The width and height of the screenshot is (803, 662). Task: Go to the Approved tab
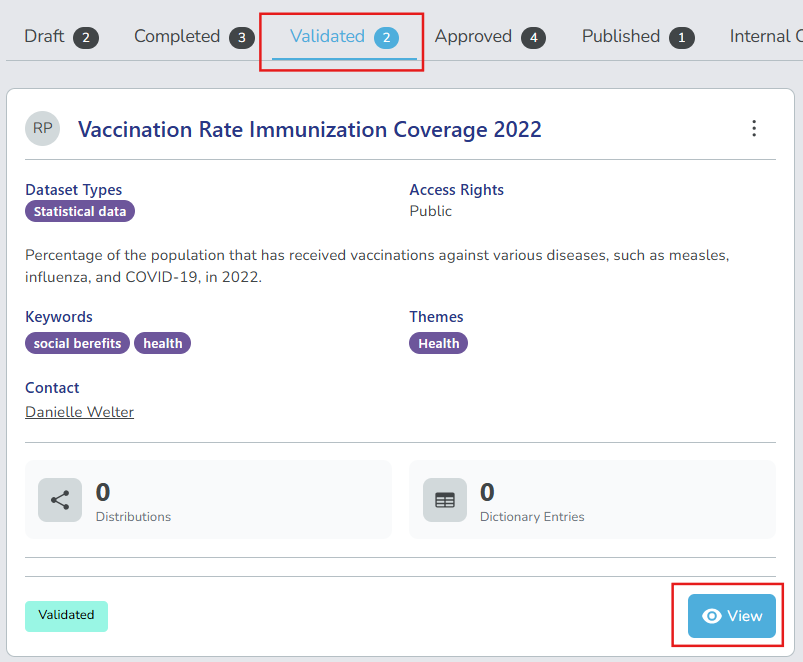tap(473, 37)
